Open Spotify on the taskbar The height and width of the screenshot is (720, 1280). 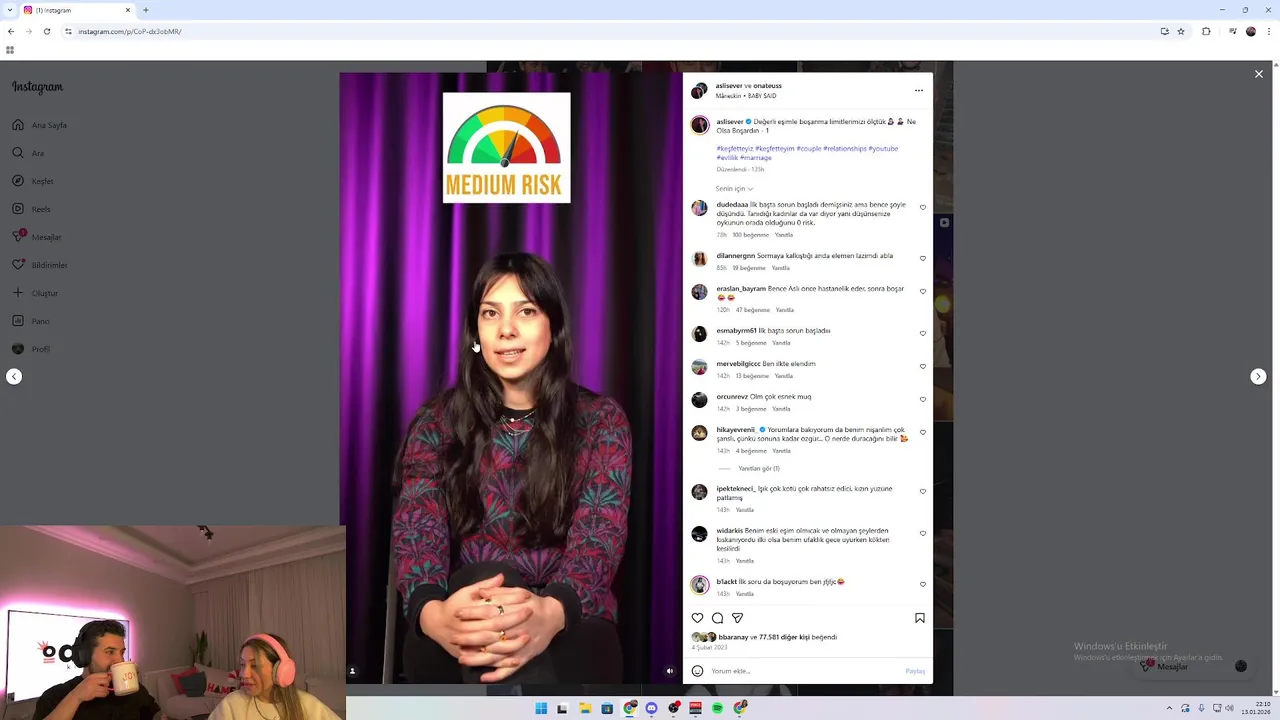(x=717, y=708)
